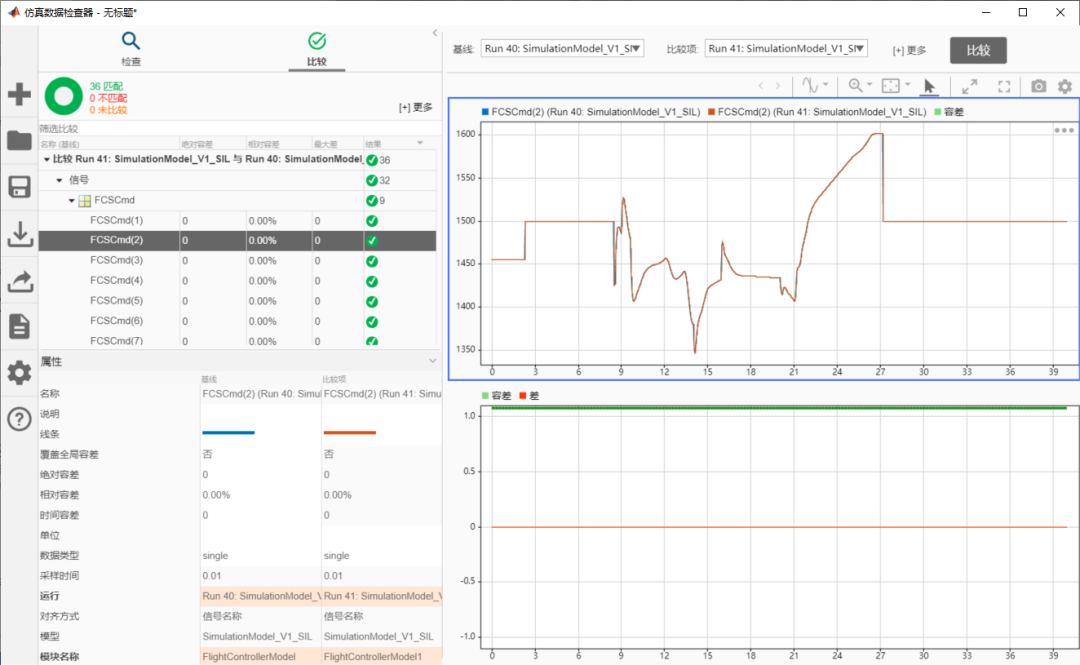Collapse left panel with top chevron

click(435, 32)
